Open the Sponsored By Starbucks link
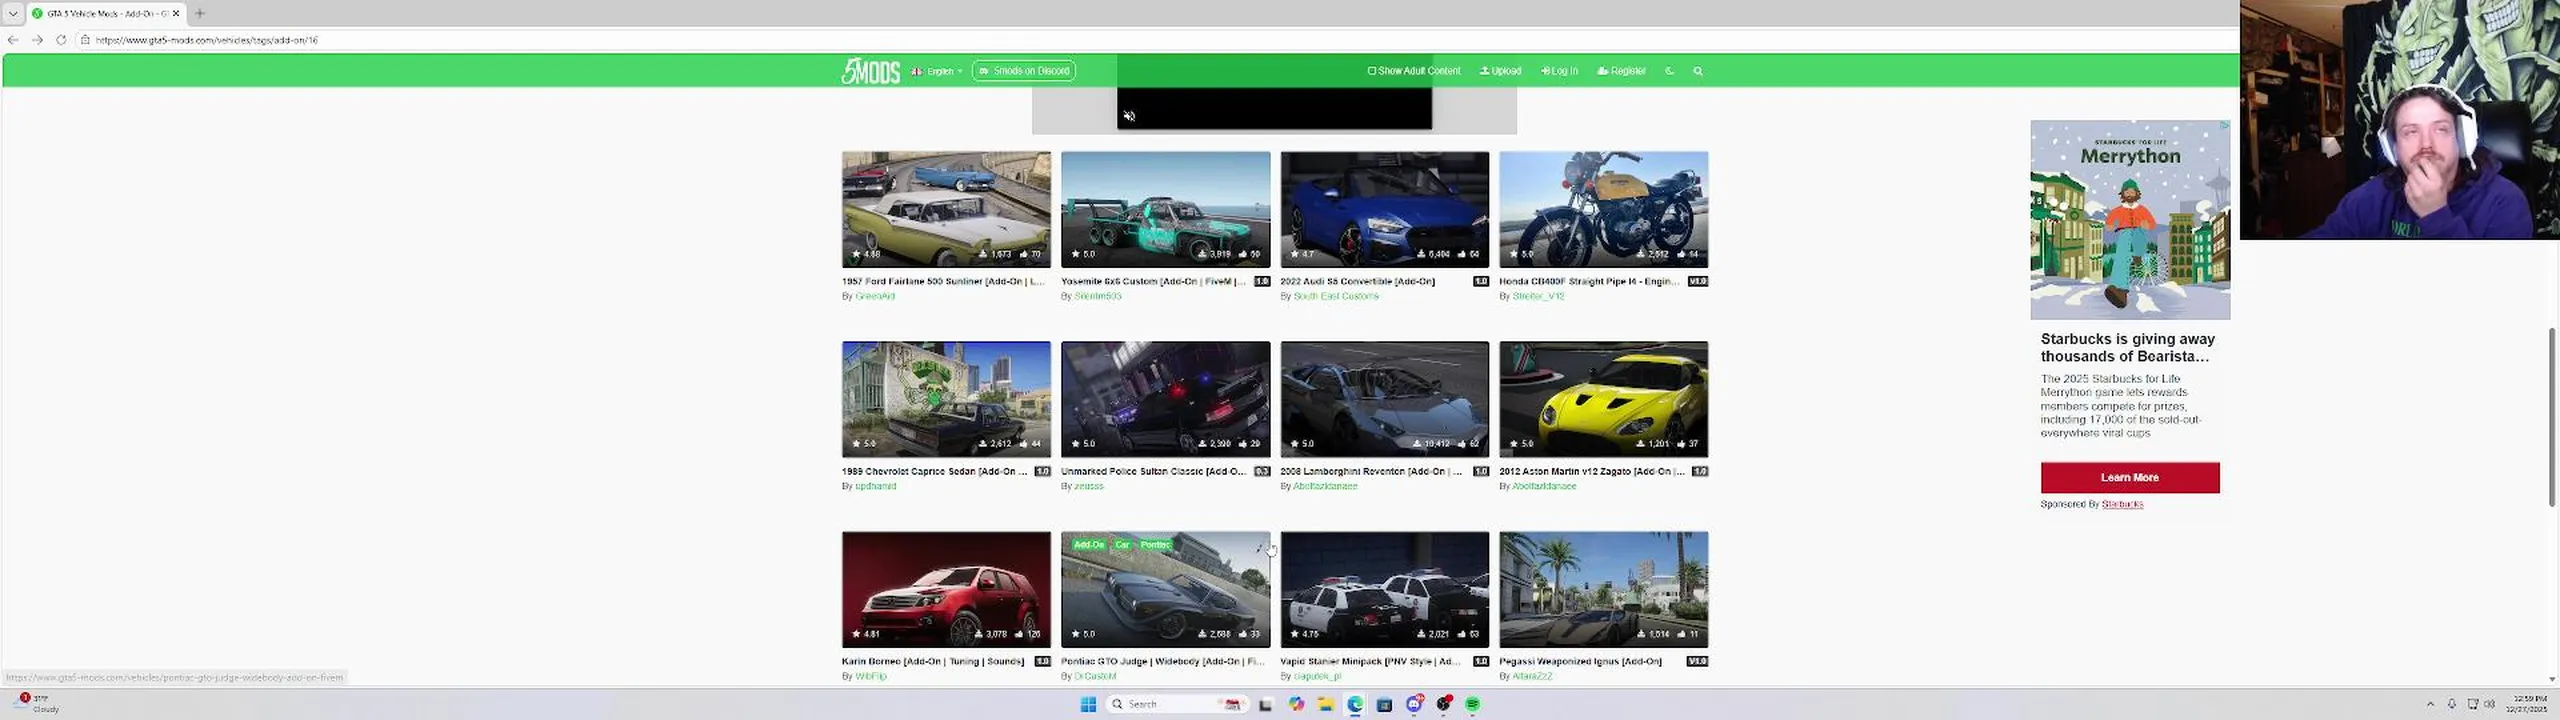2560x720 pixels. tap(2122, 504)
